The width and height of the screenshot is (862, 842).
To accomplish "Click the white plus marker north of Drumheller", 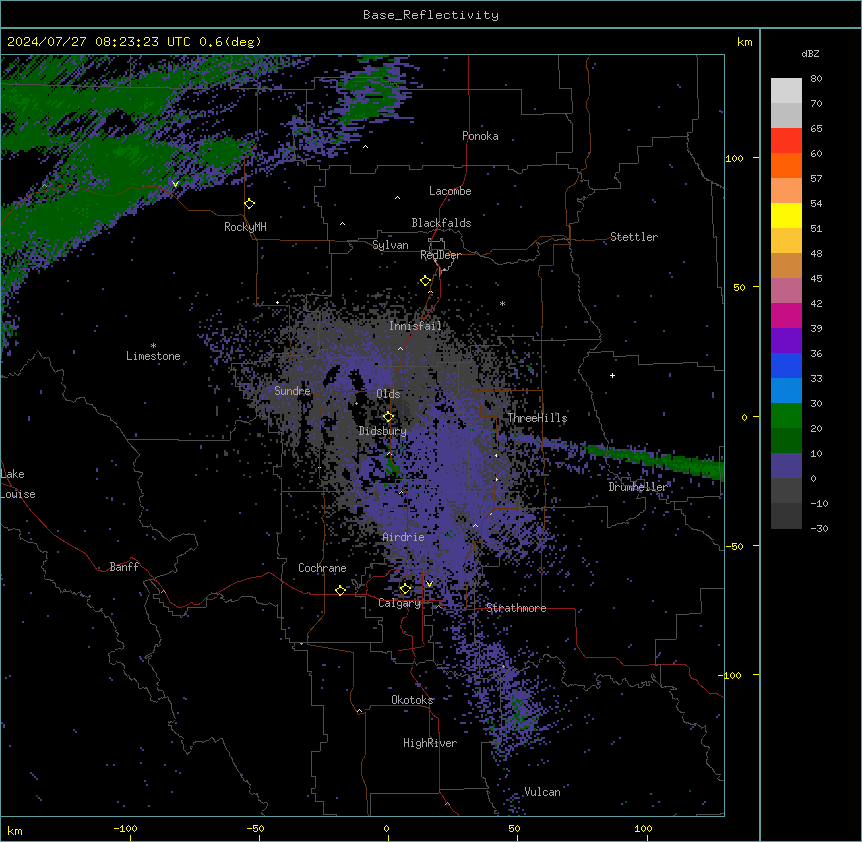I will [x=612, y=375].
